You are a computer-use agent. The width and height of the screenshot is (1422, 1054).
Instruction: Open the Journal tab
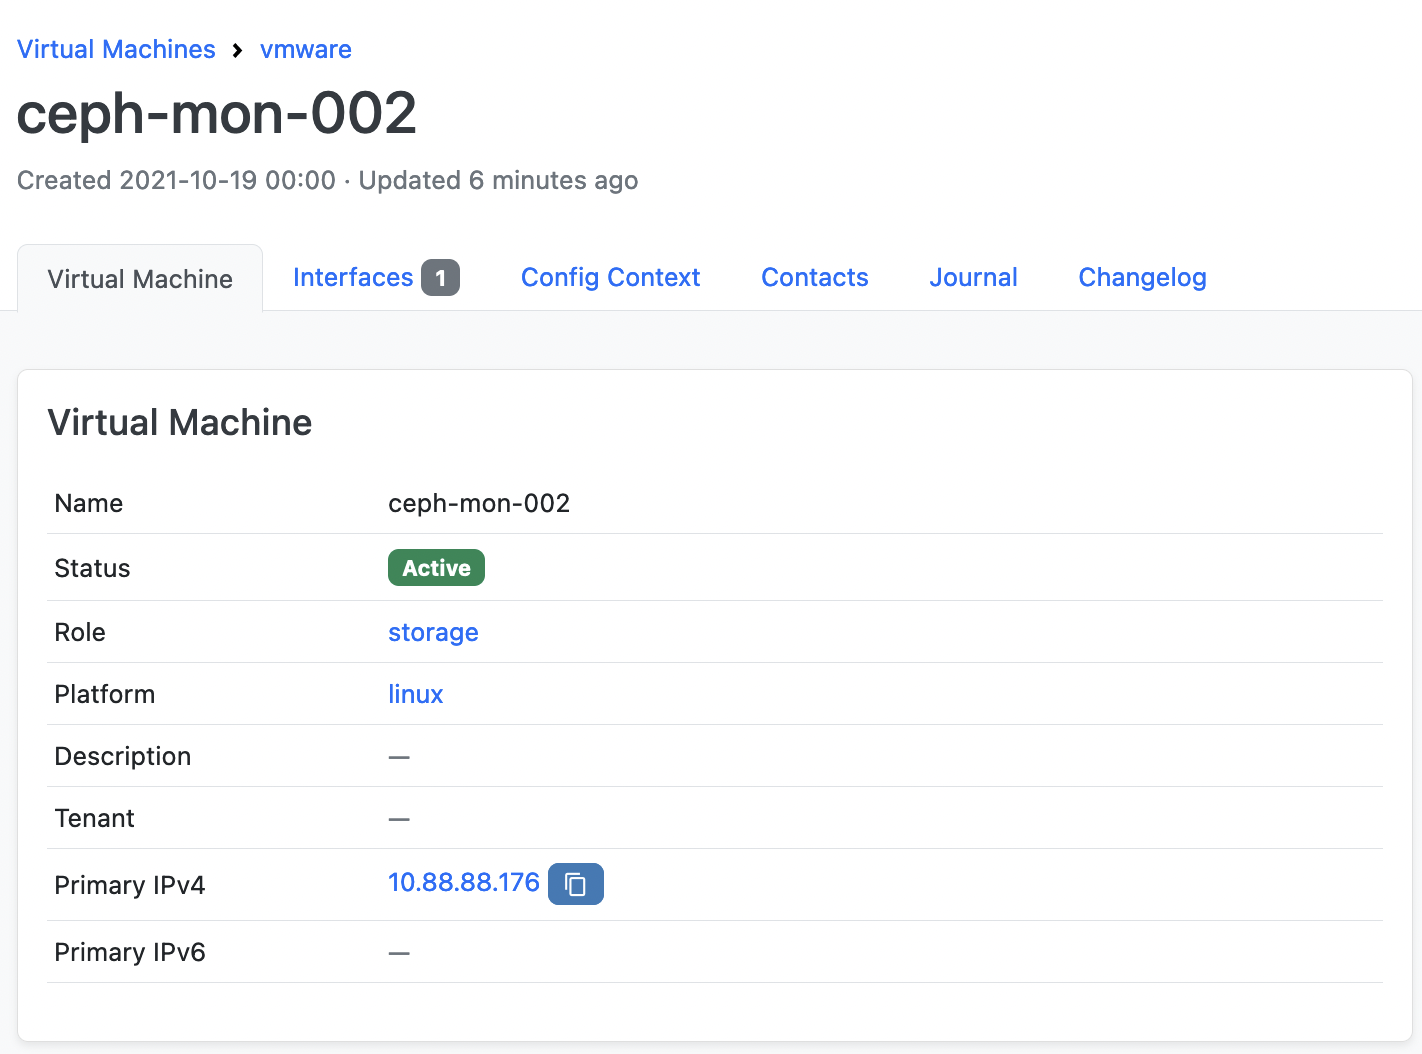click(x=973, y=277)
